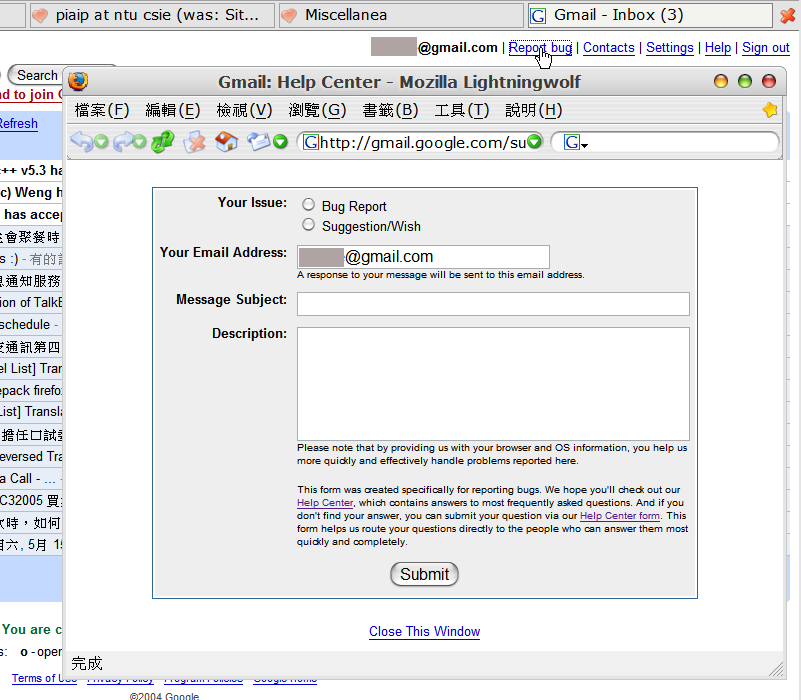Select the Suggestion/Wish radio button
Viewport: 801px width, 700px height.
(x=308, y=225)
